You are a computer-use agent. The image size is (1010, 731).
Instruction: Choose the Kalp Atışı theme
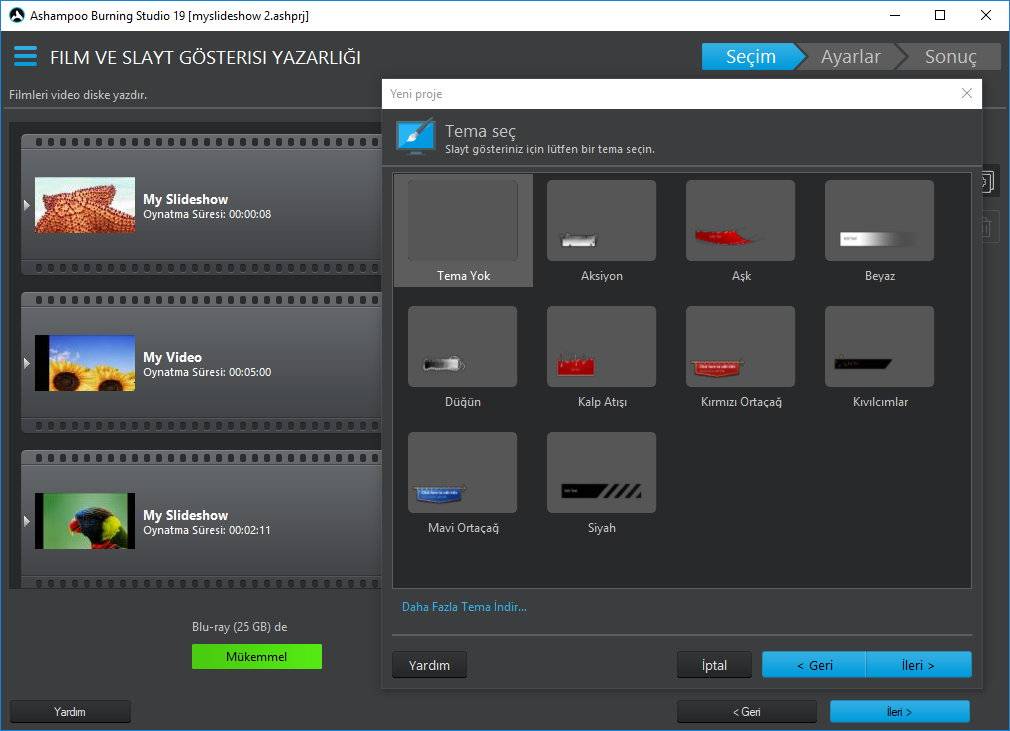[601, 347]
